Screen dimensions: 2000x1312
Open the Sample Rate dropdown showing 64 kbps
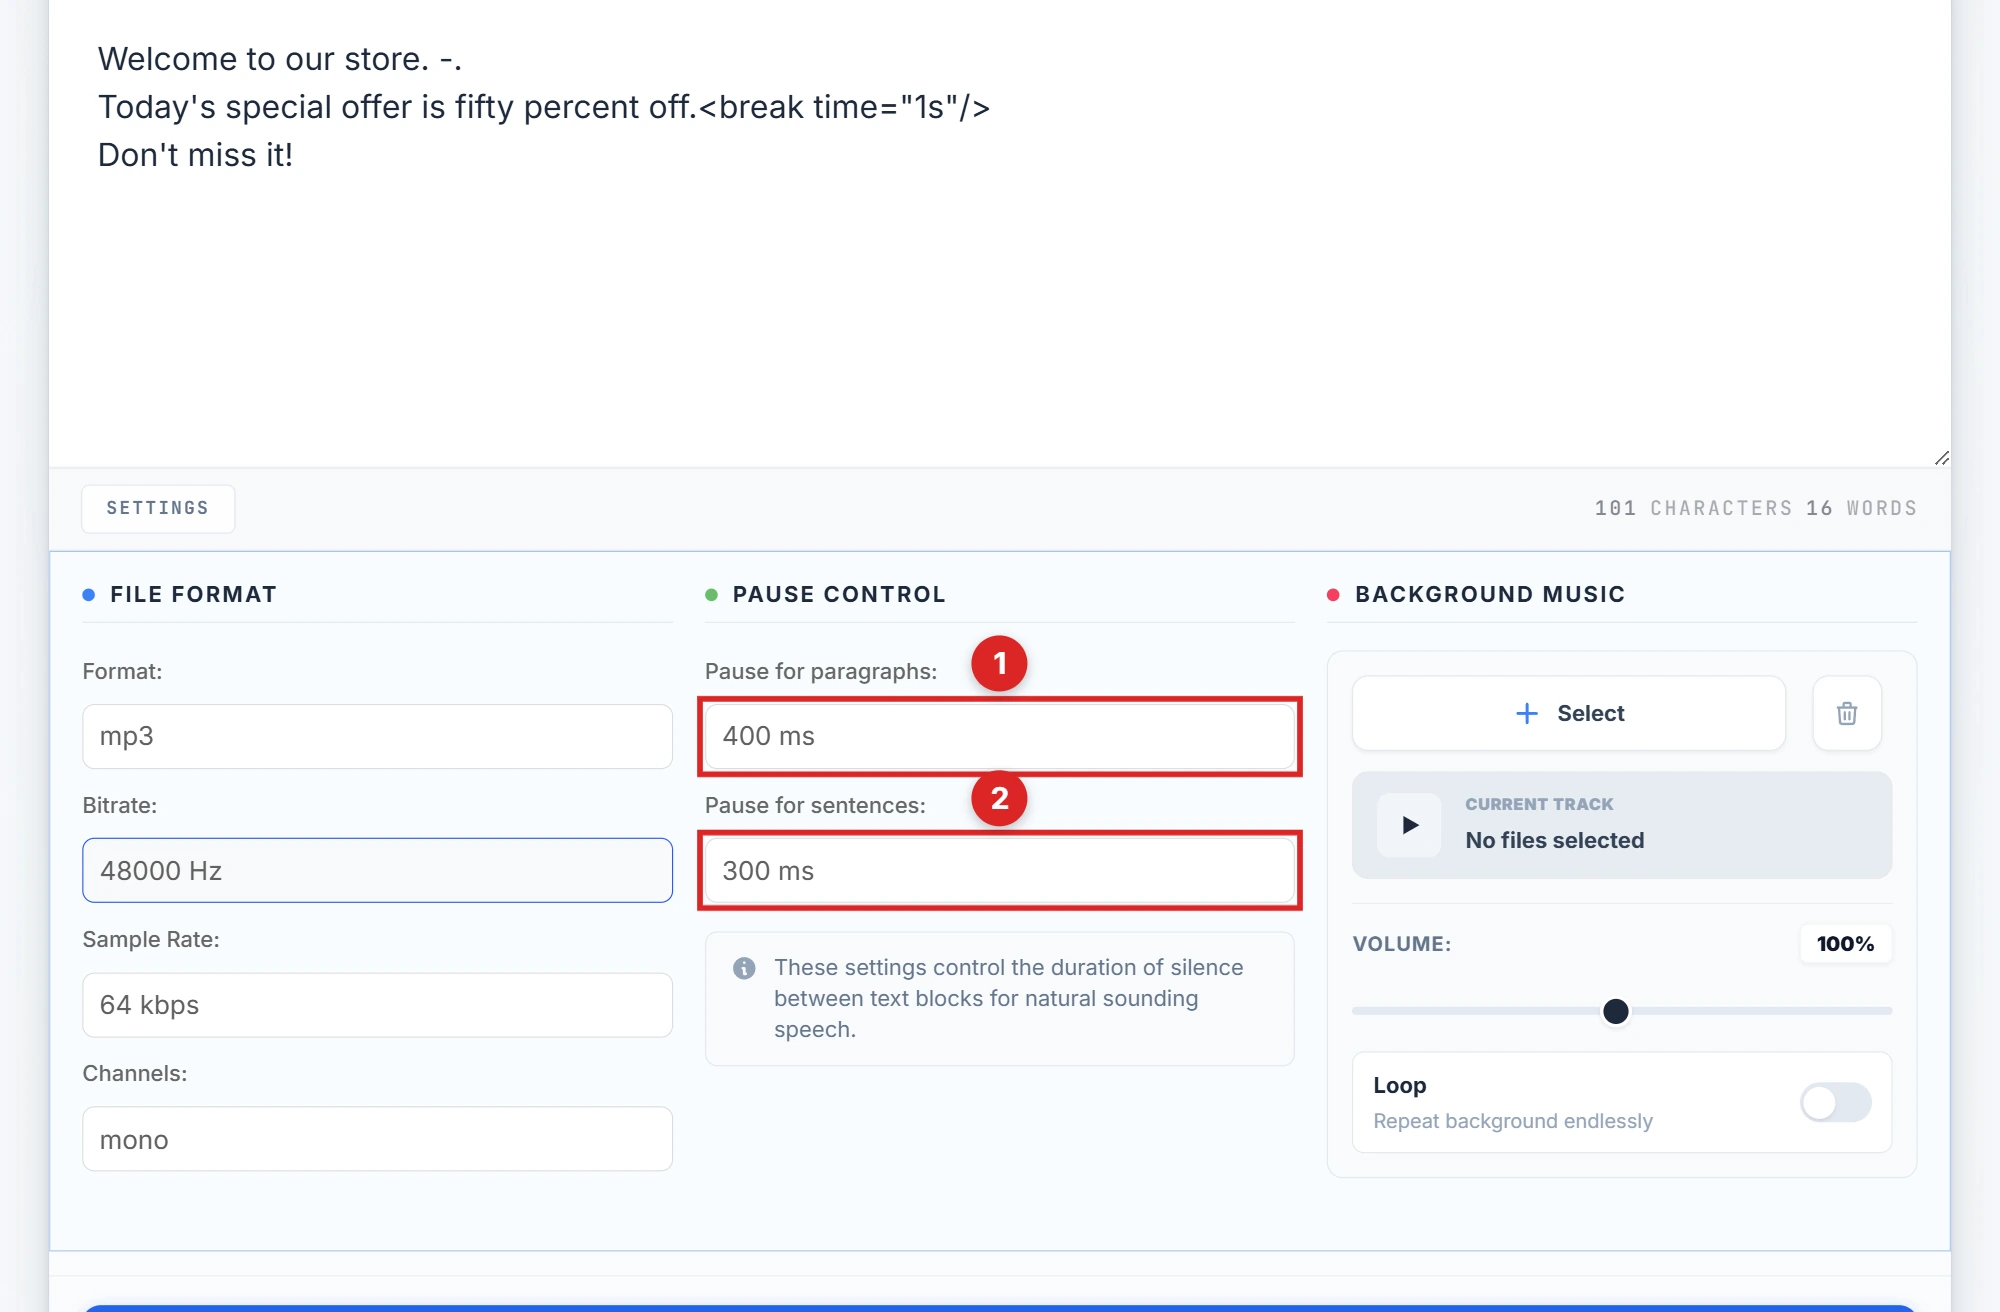pos(377,1005)
